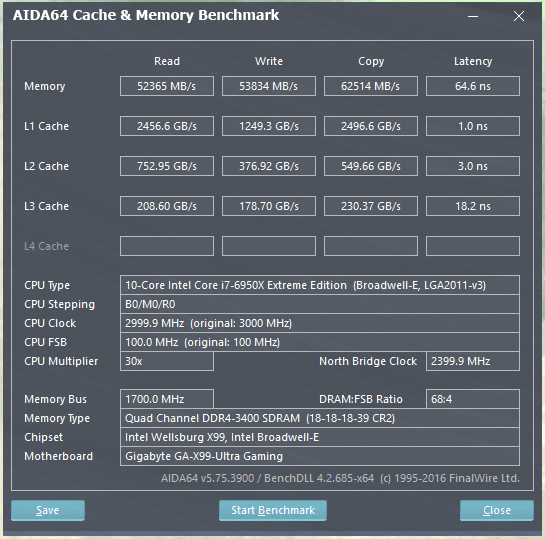The height and width of the screenshot is (539, 545).
Task: Select L2 Cache Latency 3.0 ns
Action: [473, 166]
